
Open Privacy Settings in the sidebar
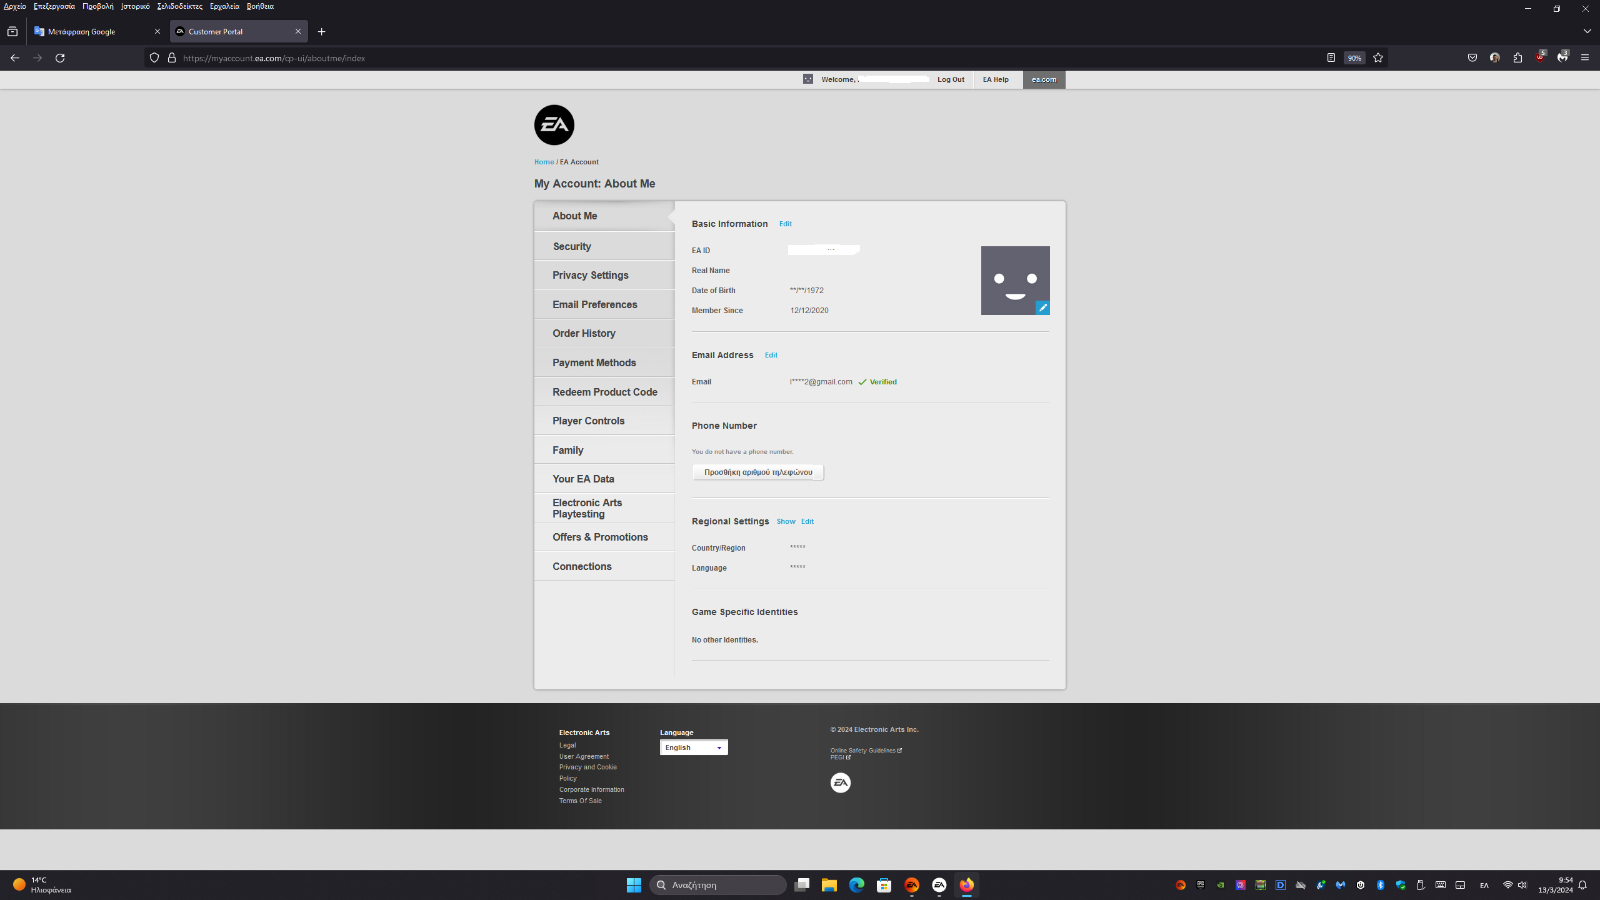coord(604,276)
